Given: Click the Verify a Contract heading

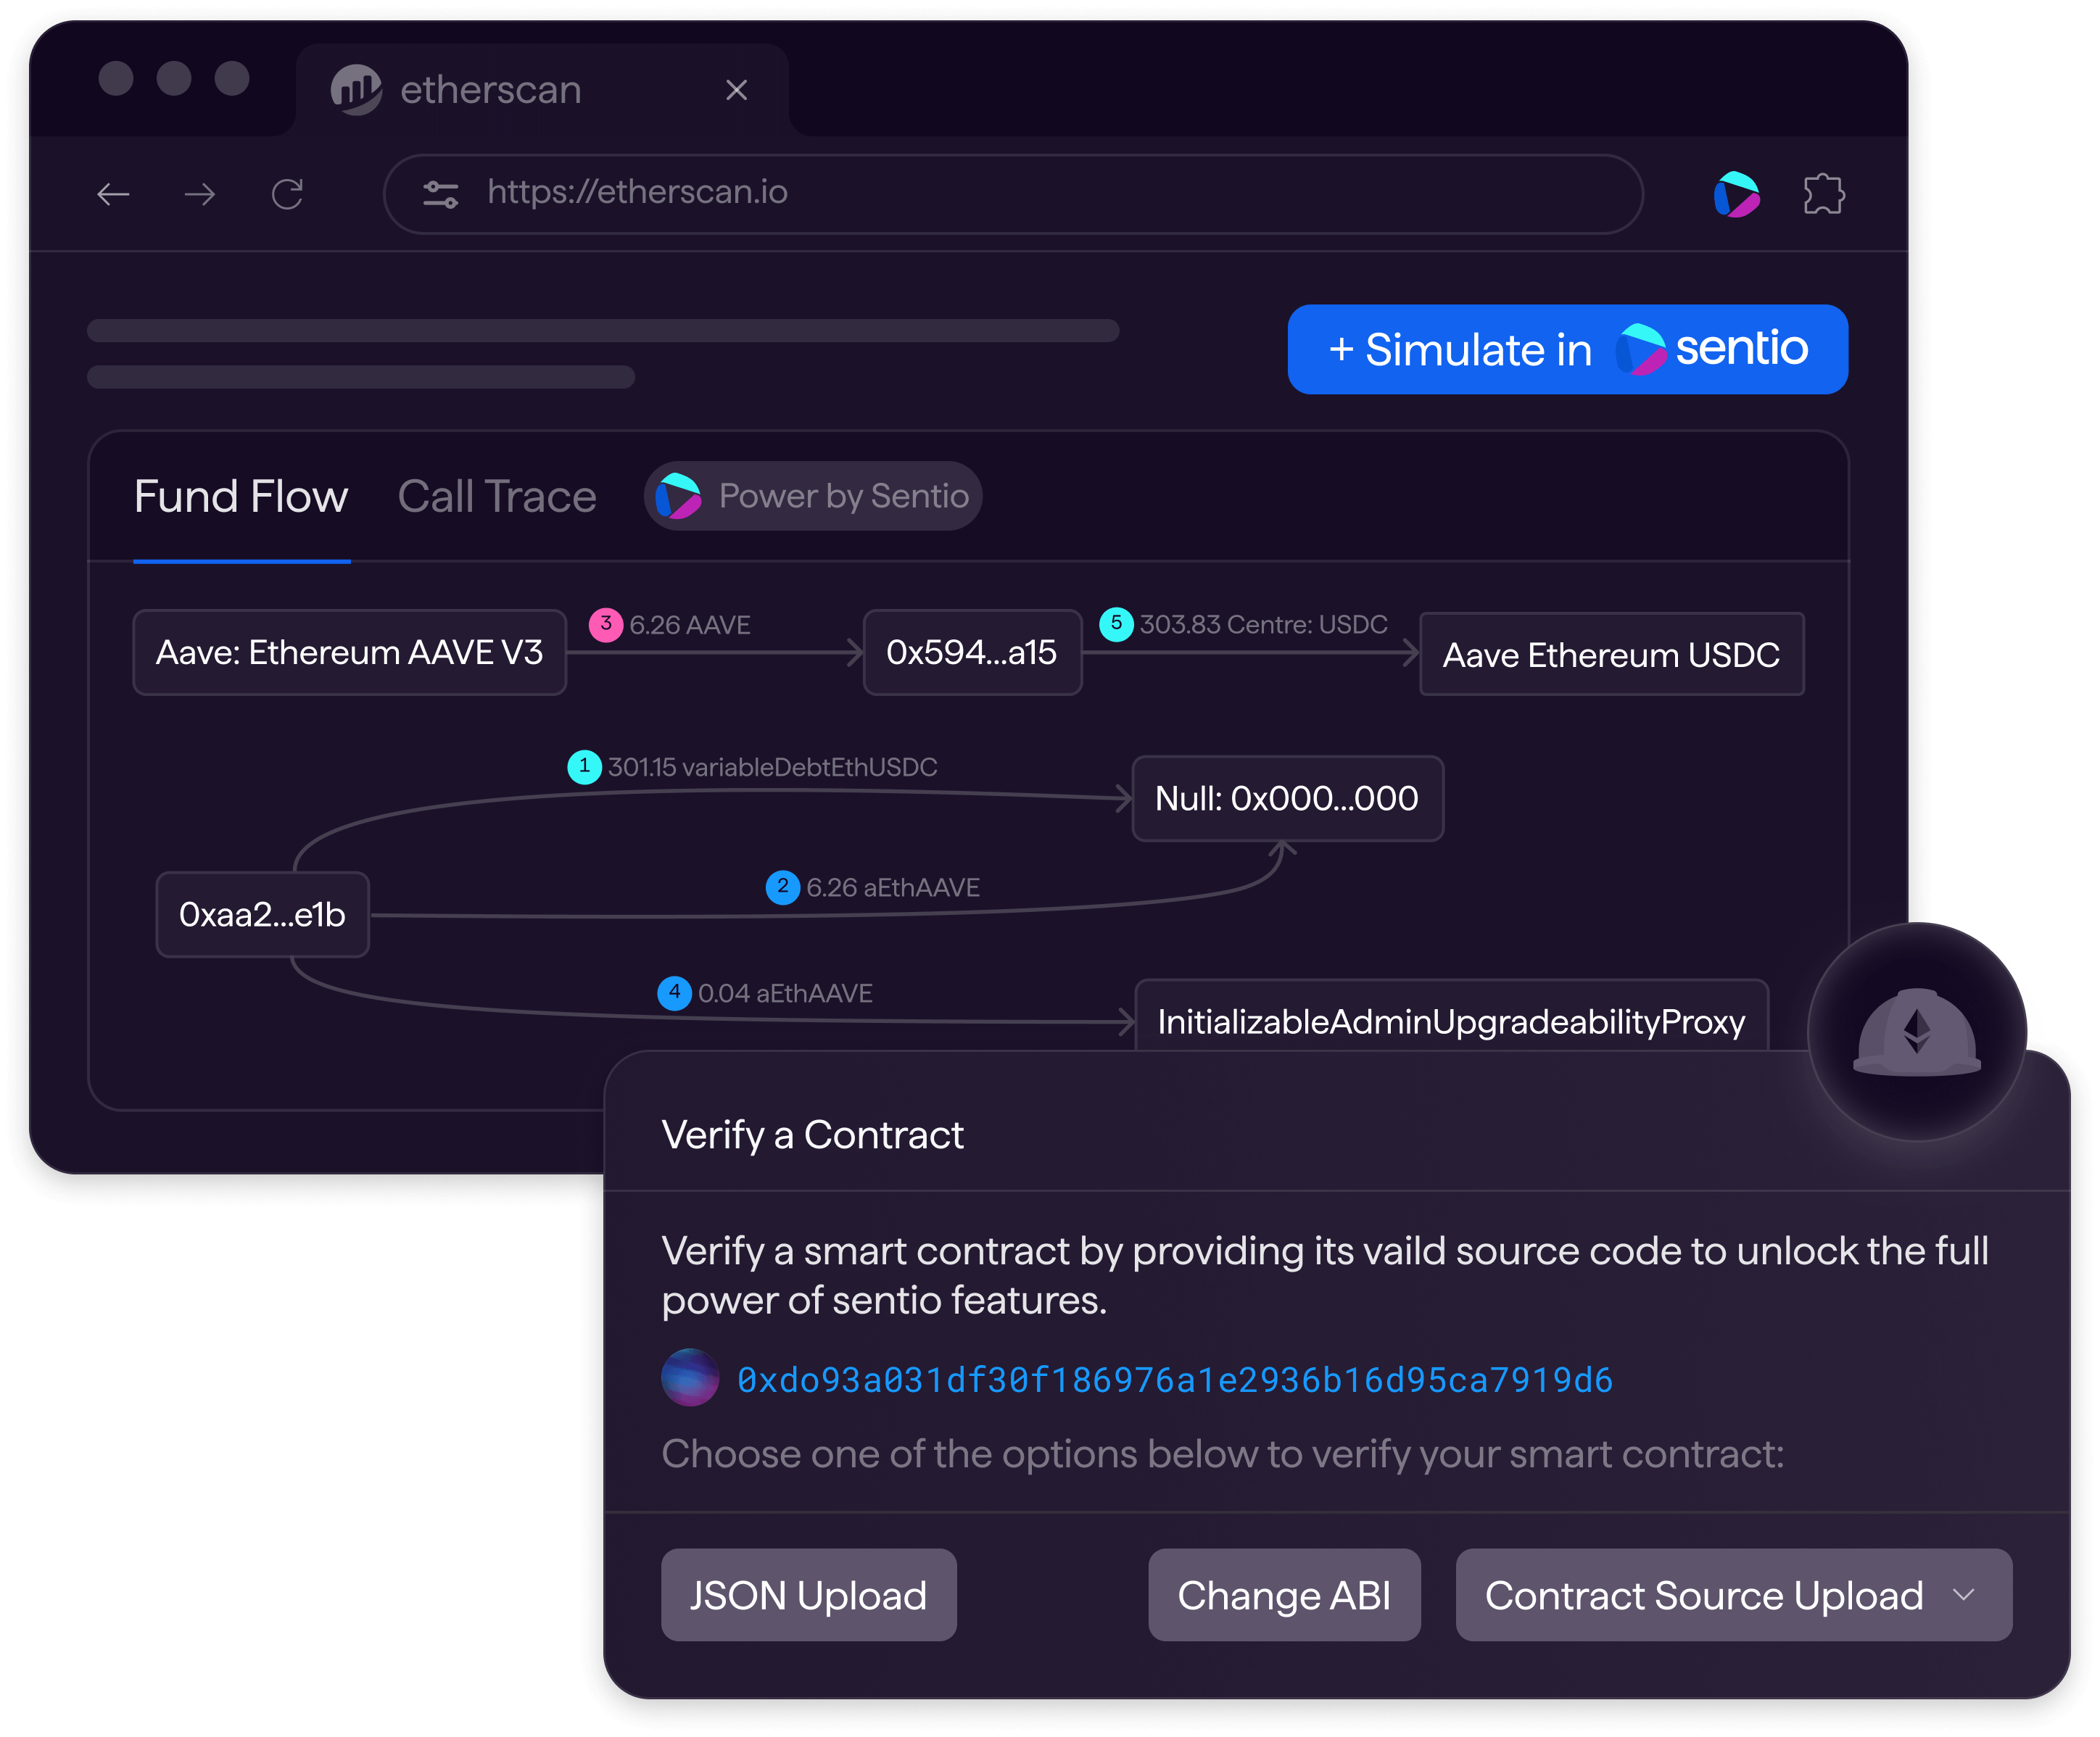Looking at the screenshot, I should (x=813, y=1135).
